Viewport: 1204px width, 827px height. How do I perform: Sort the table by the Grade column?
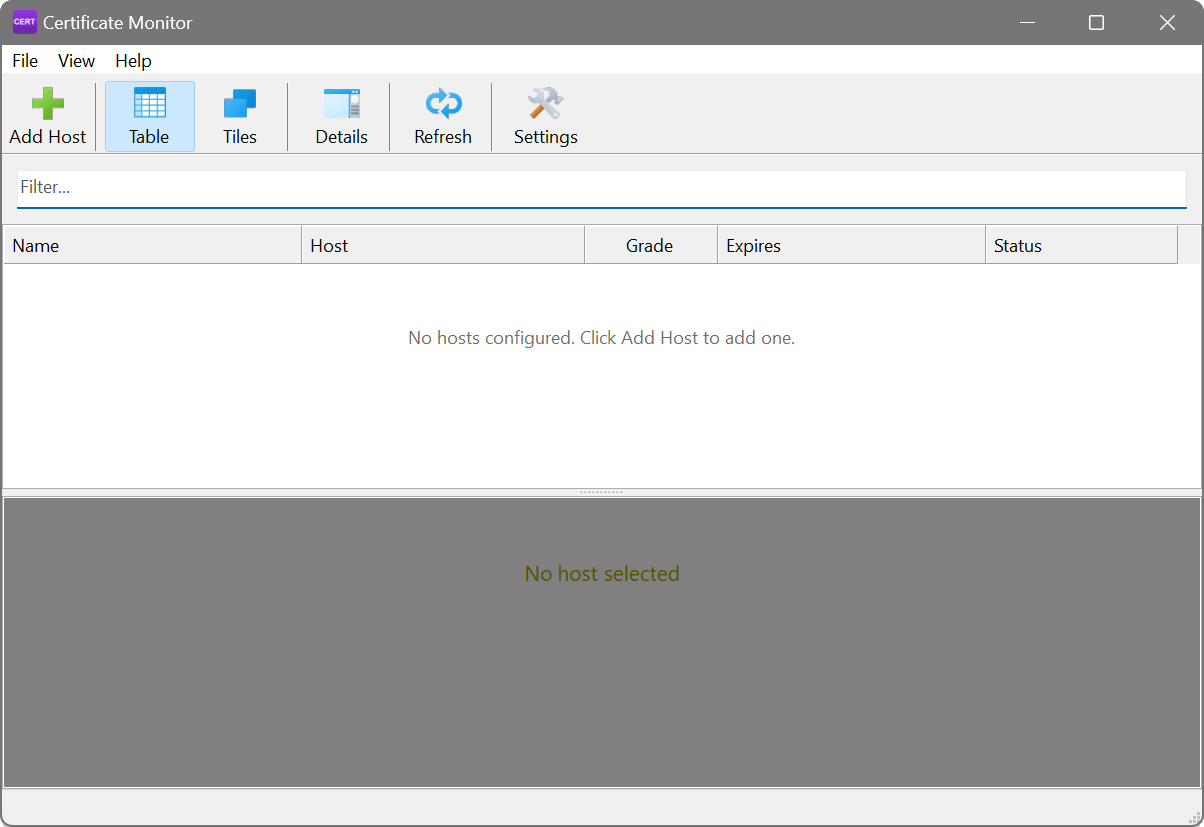(x=649, y=245)
